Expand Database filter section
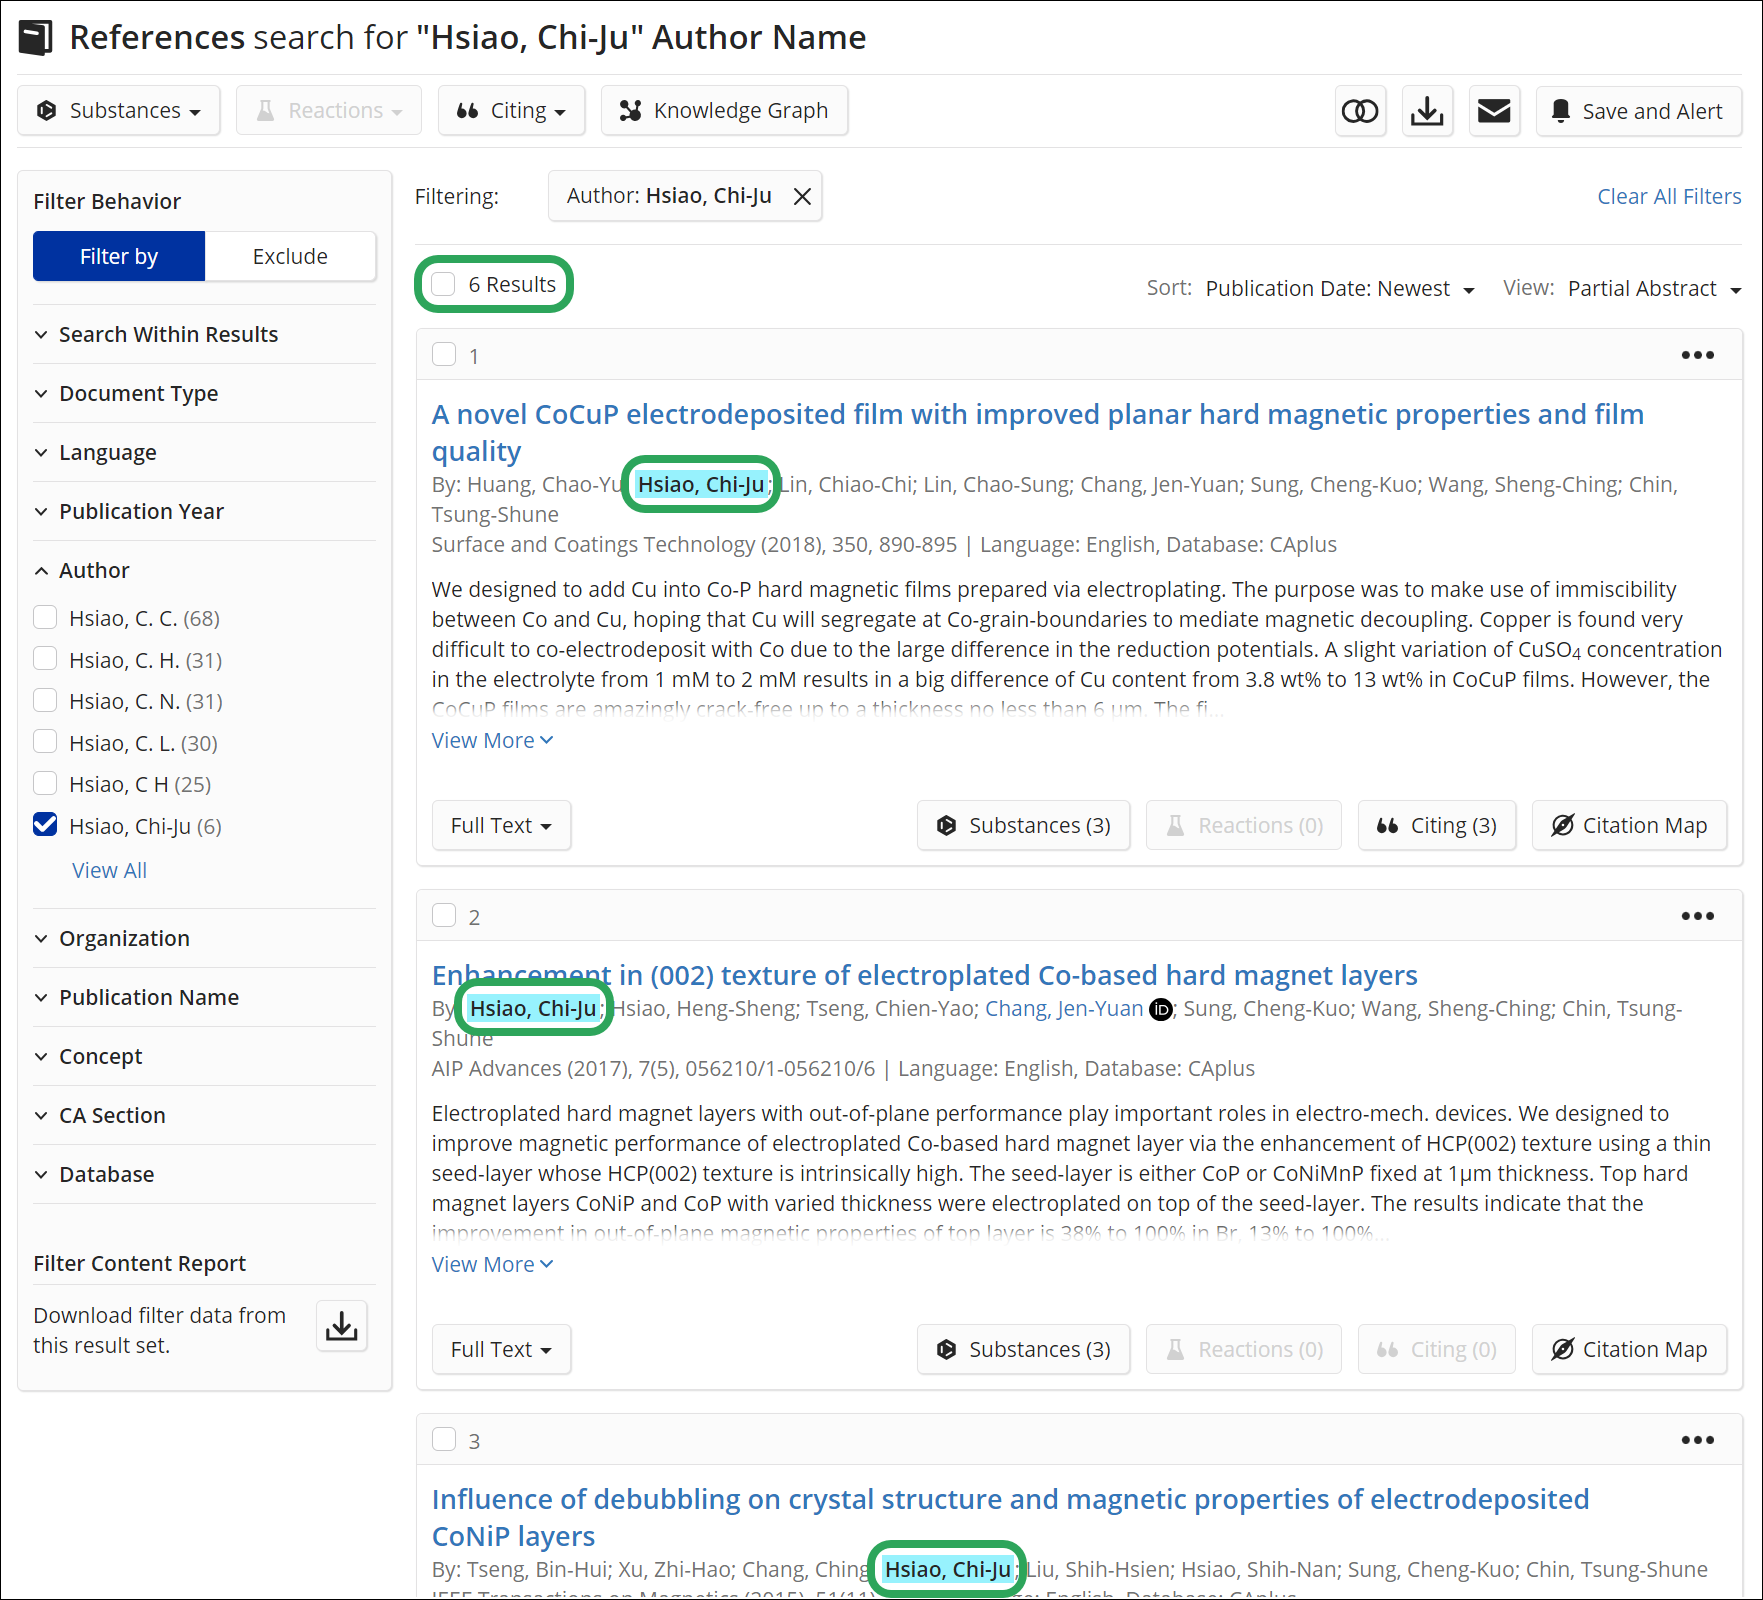The height and width of the screenshot is (1600, 1763). (204, 1174)
